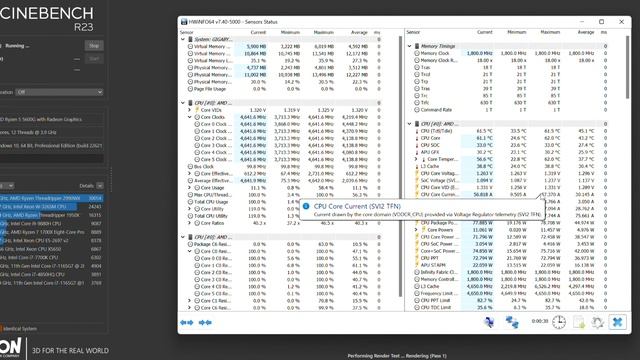Click the HWiNFO64 app icon in the title bar
The image size is (640, 360).
[x=184, y=22]
